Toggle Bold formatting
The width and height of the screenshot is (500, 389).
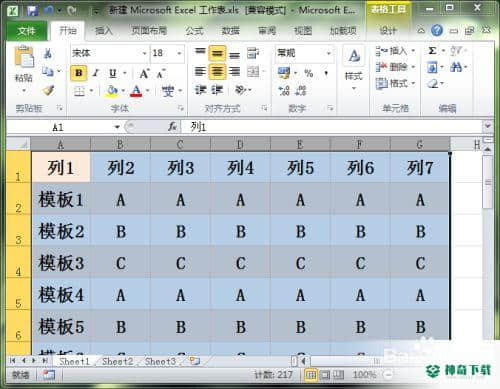click(x=79, y=73)
